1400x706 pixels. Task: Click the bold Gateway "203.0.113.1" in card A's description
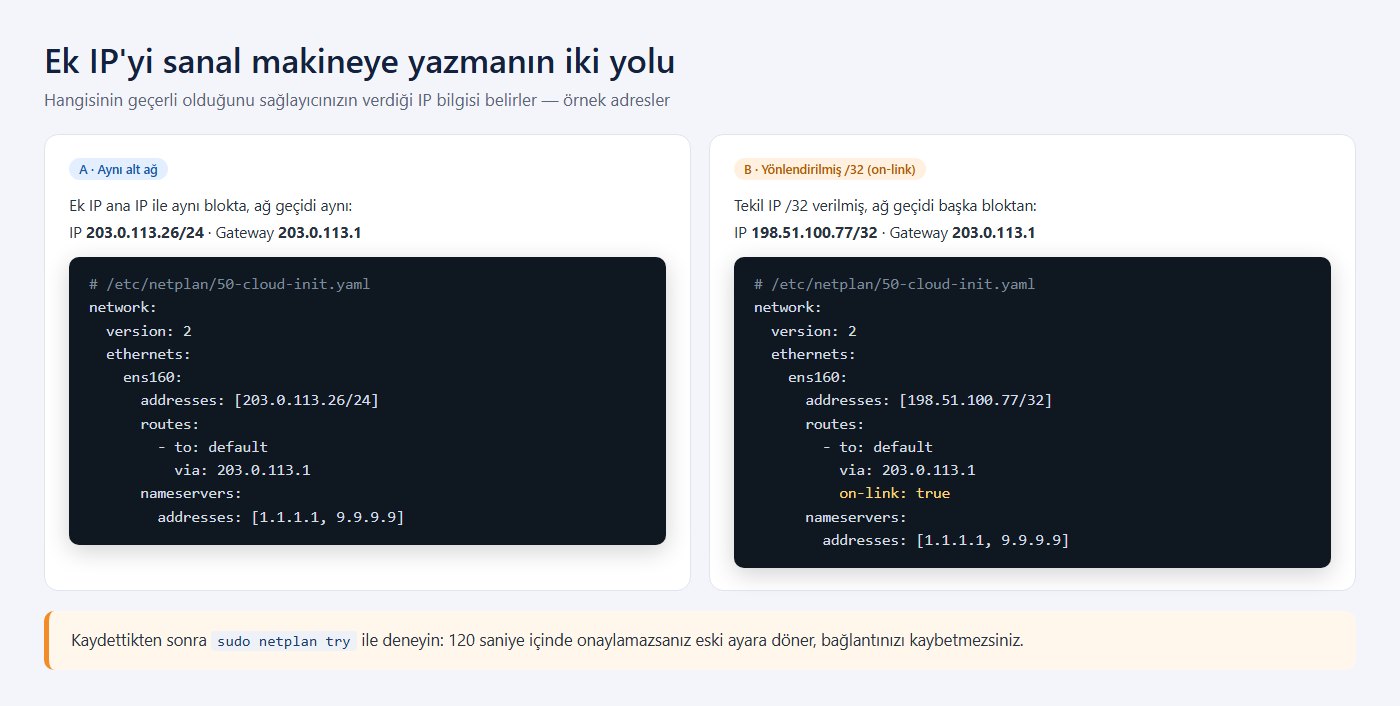pos(319,233)
